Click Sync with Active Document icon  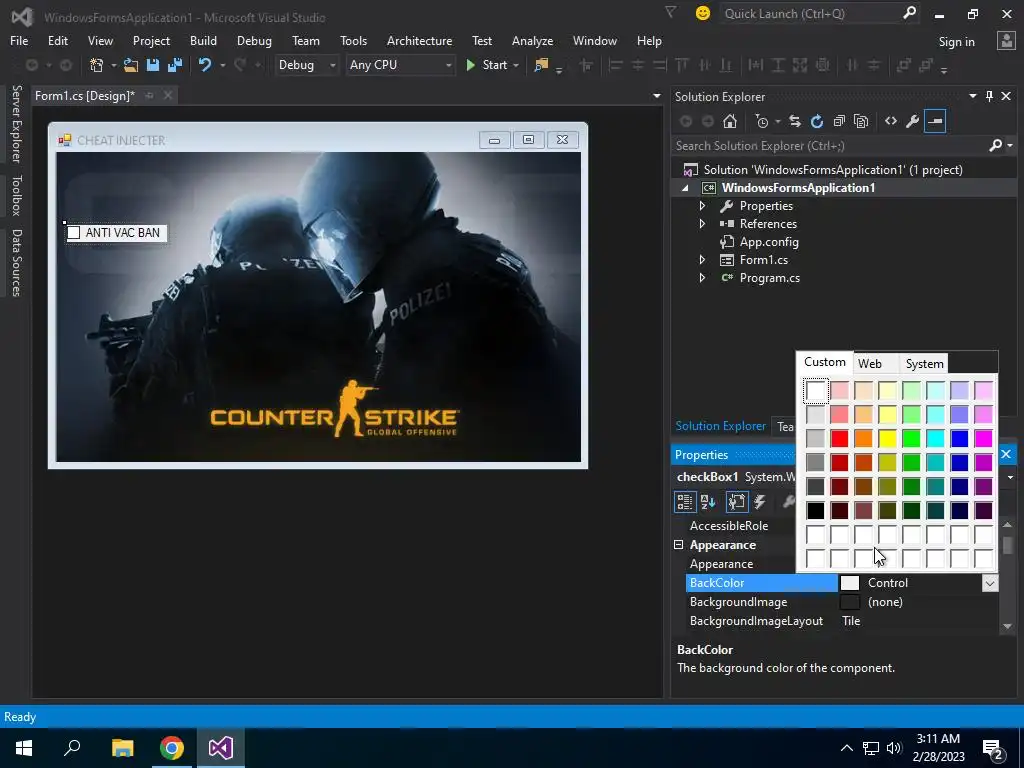pos(795,121)
